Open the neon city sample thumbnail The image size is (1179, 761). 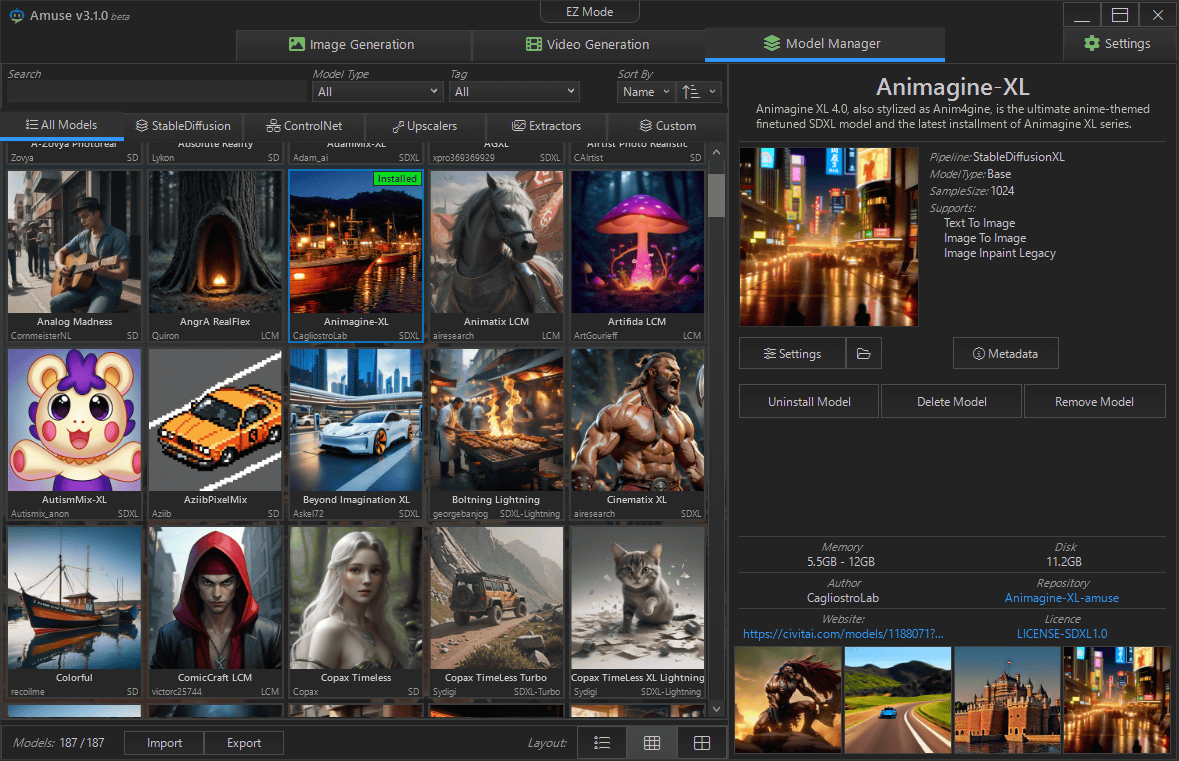(x=1117, y=700)
